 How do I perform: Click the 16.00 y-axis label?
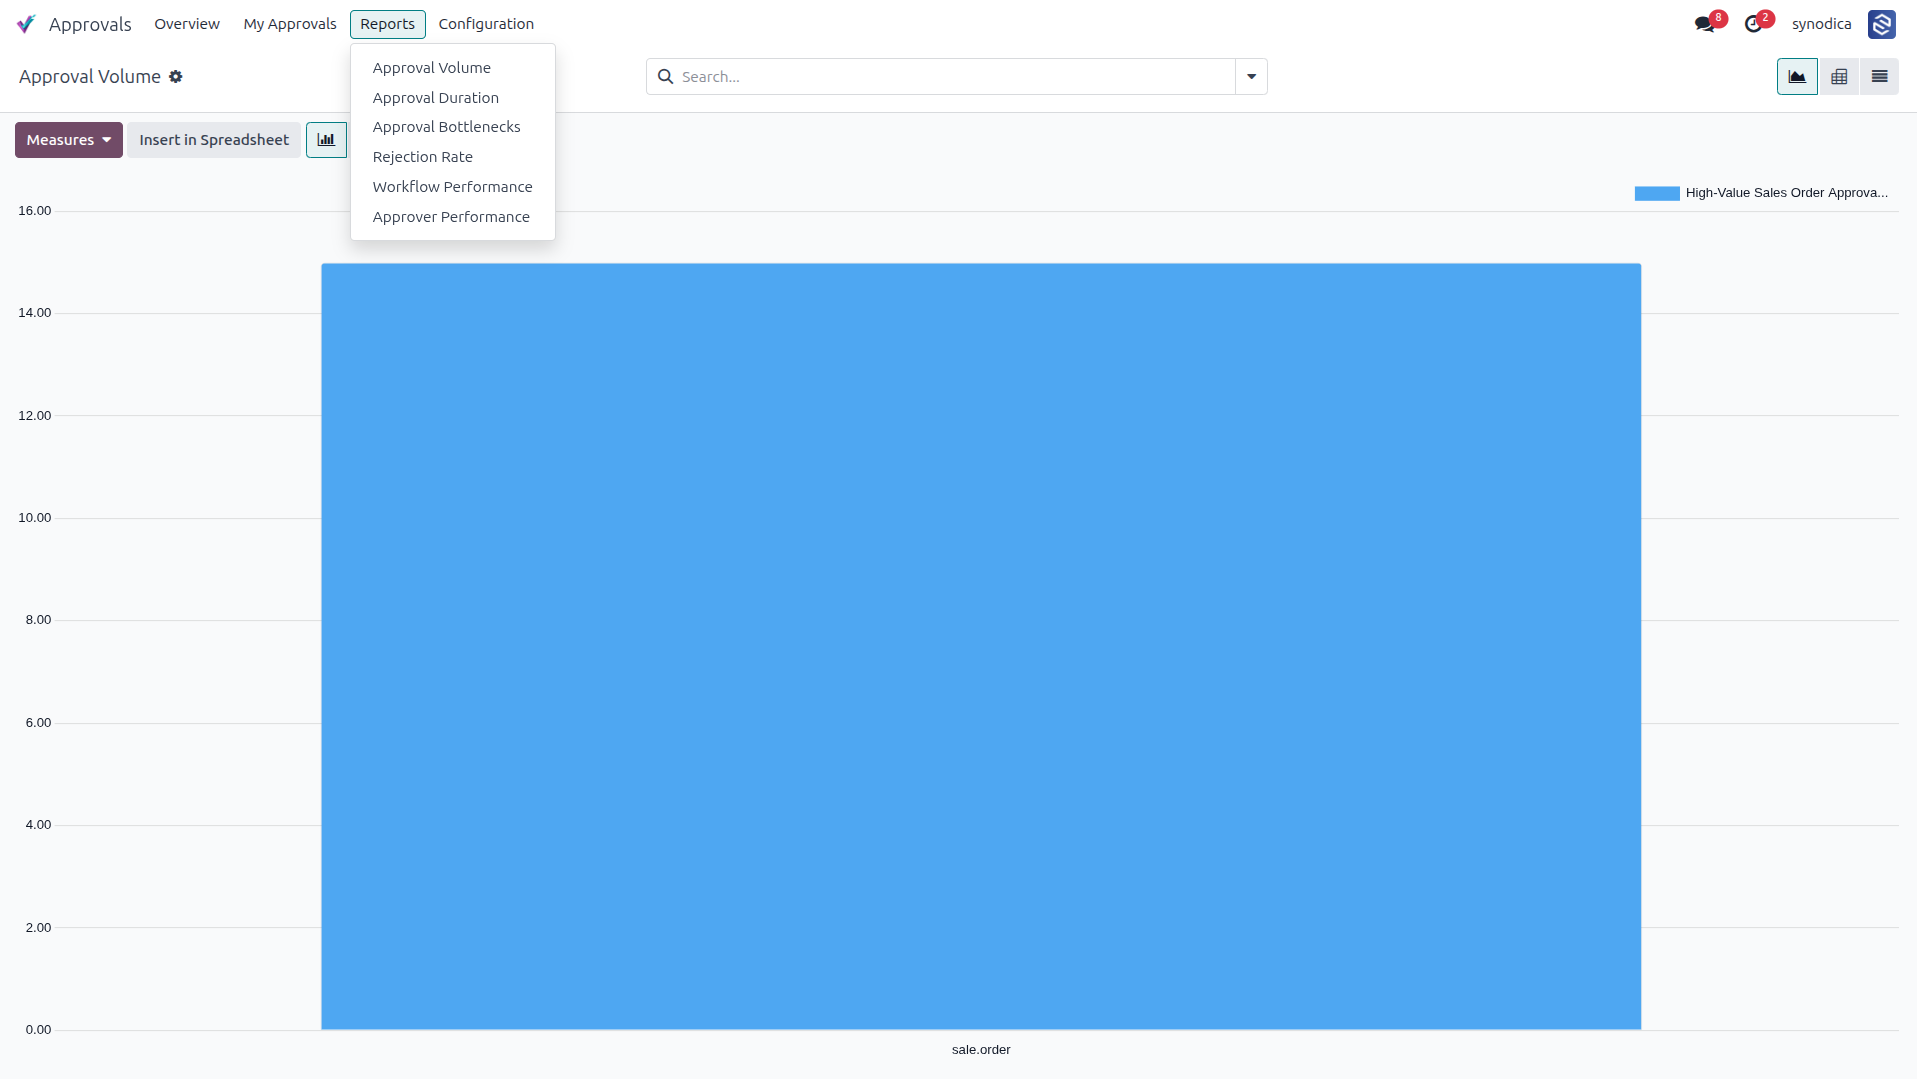35,210
